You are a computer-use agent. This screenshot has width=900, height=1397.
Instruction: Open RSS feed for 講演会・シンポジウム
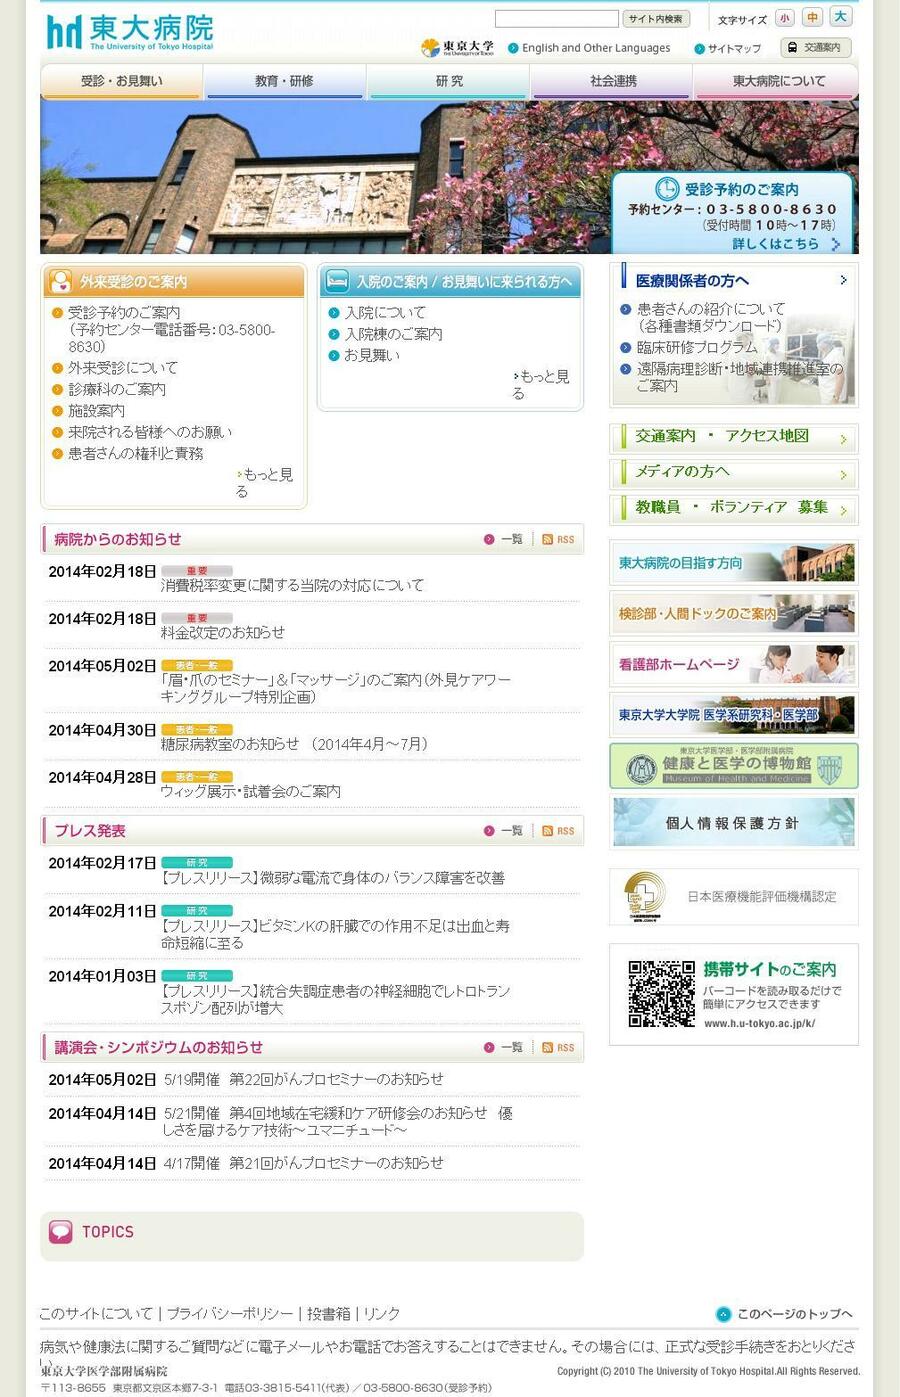(558, 1047)
